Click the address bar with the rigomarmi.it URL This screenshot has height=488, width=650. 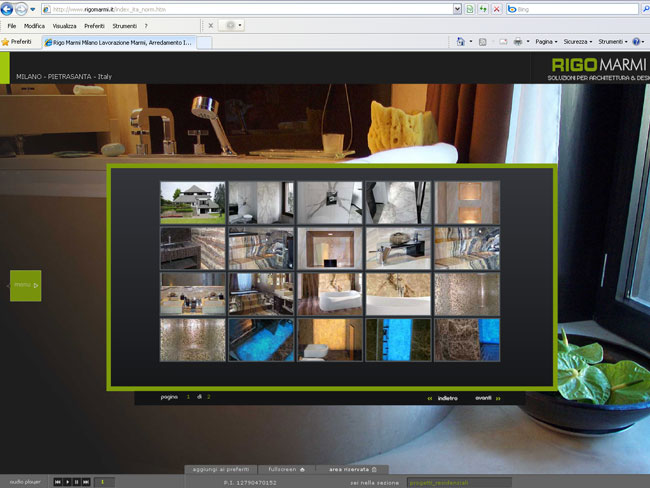click(x=248, y=9)
